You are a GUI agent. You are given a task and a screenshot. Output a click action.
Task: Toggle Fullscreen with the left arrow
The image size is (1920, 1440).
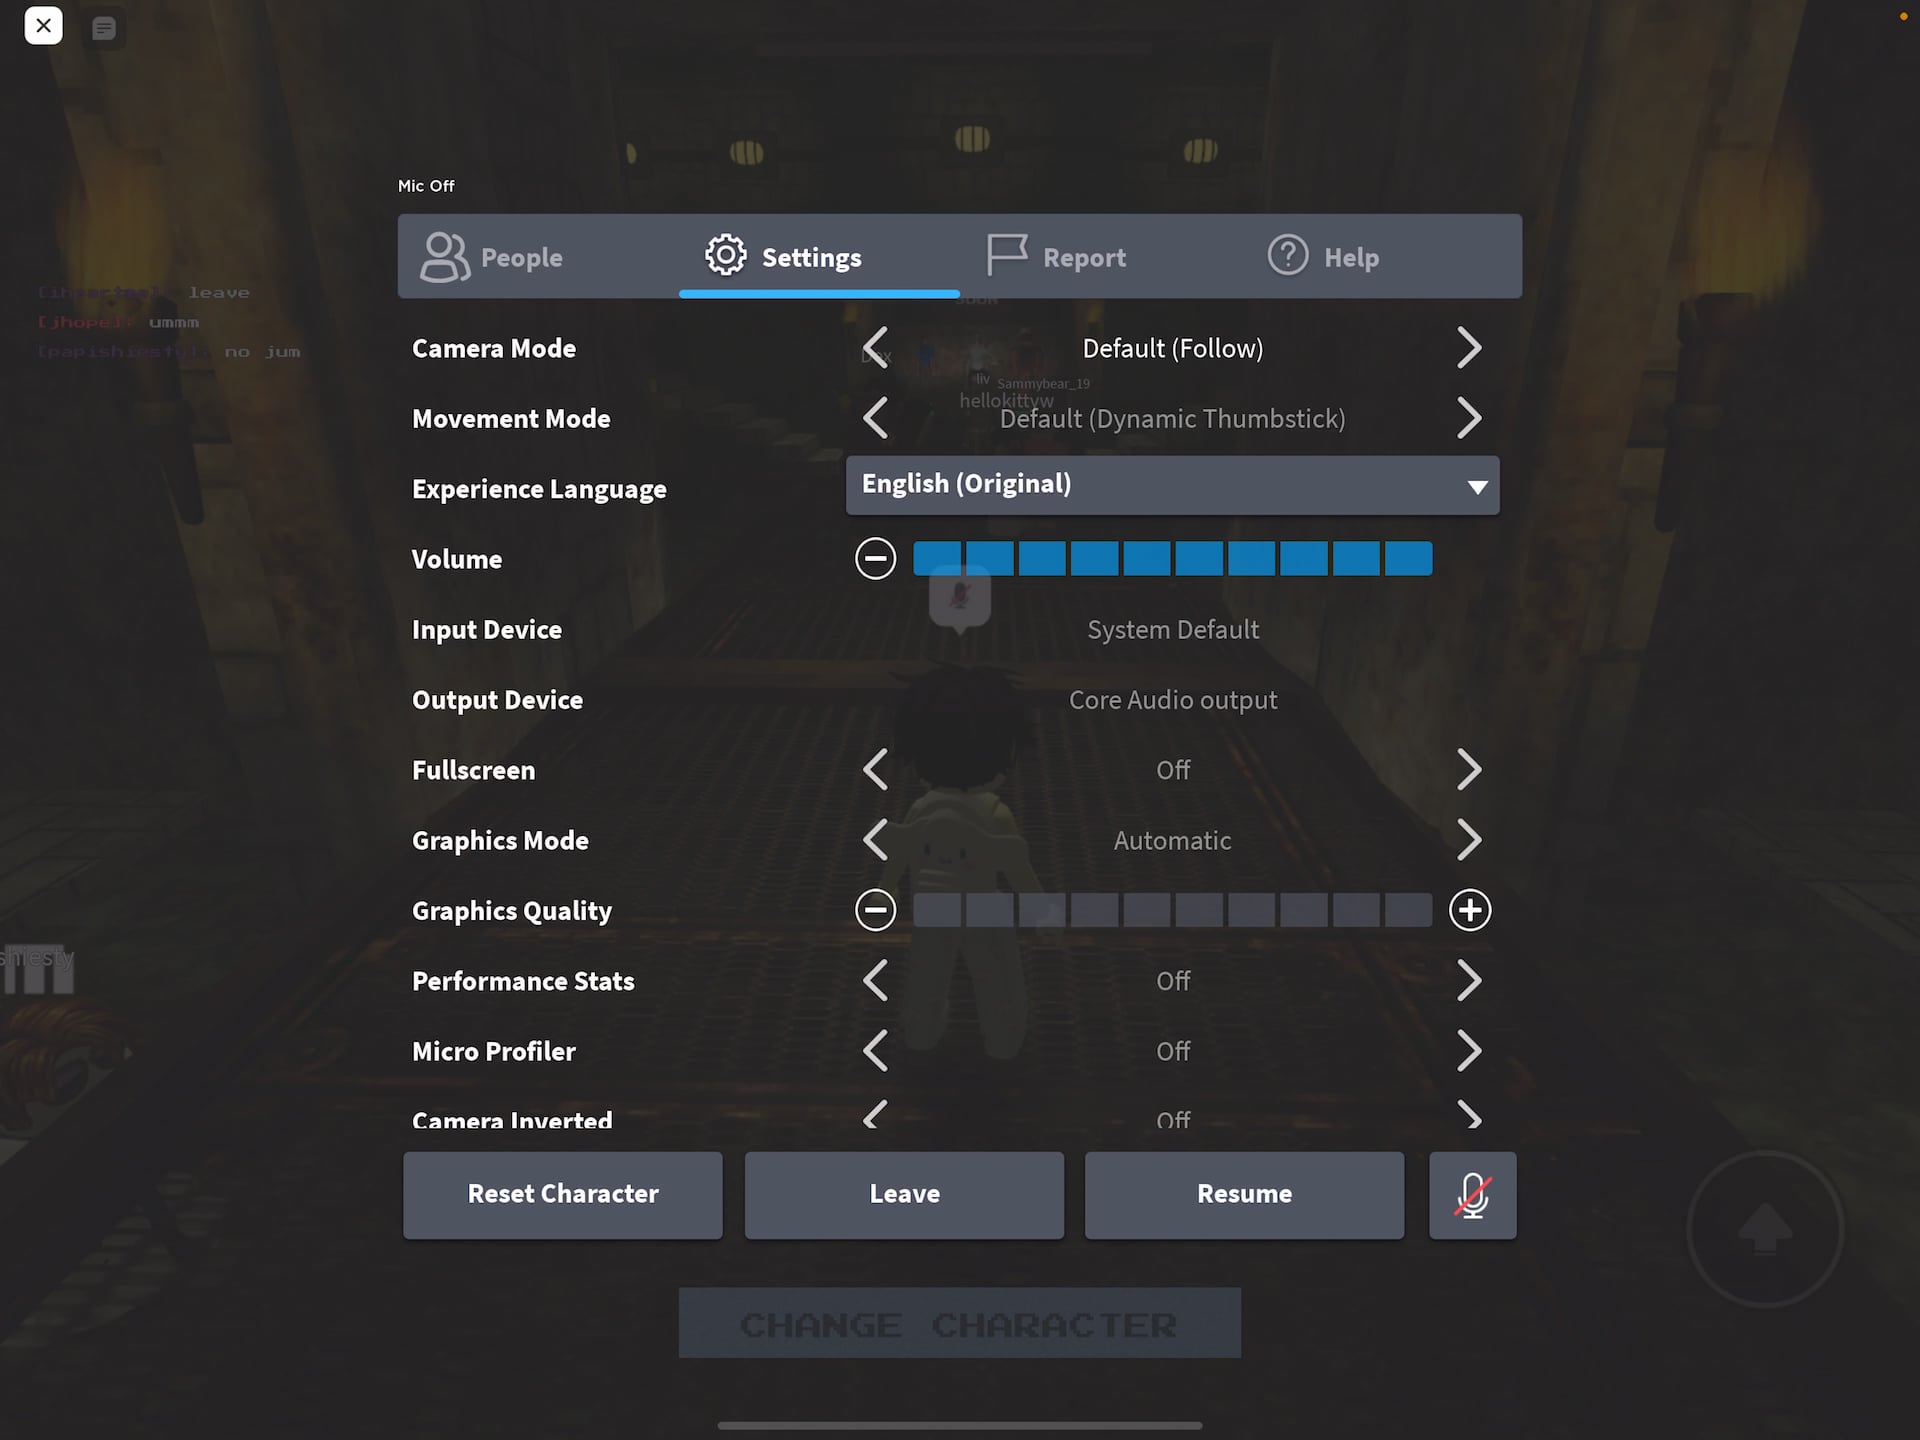[x=875, y=770]
